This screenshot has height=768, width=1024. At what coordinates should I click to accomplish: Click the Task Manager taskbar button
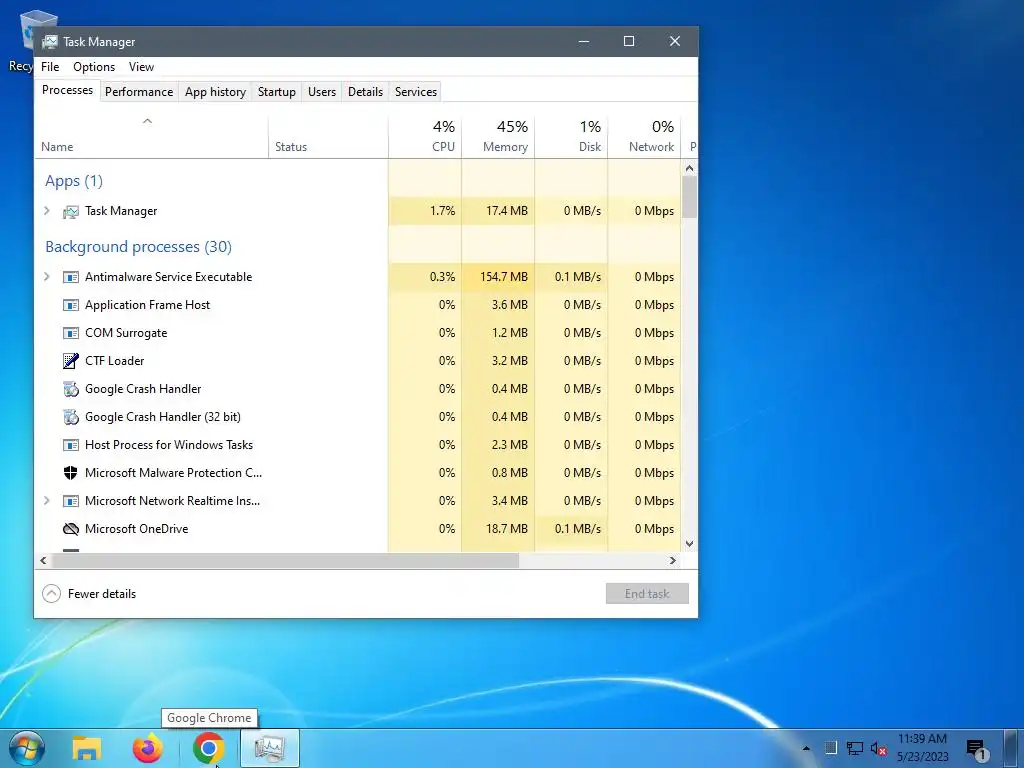[x=270, y=748]
